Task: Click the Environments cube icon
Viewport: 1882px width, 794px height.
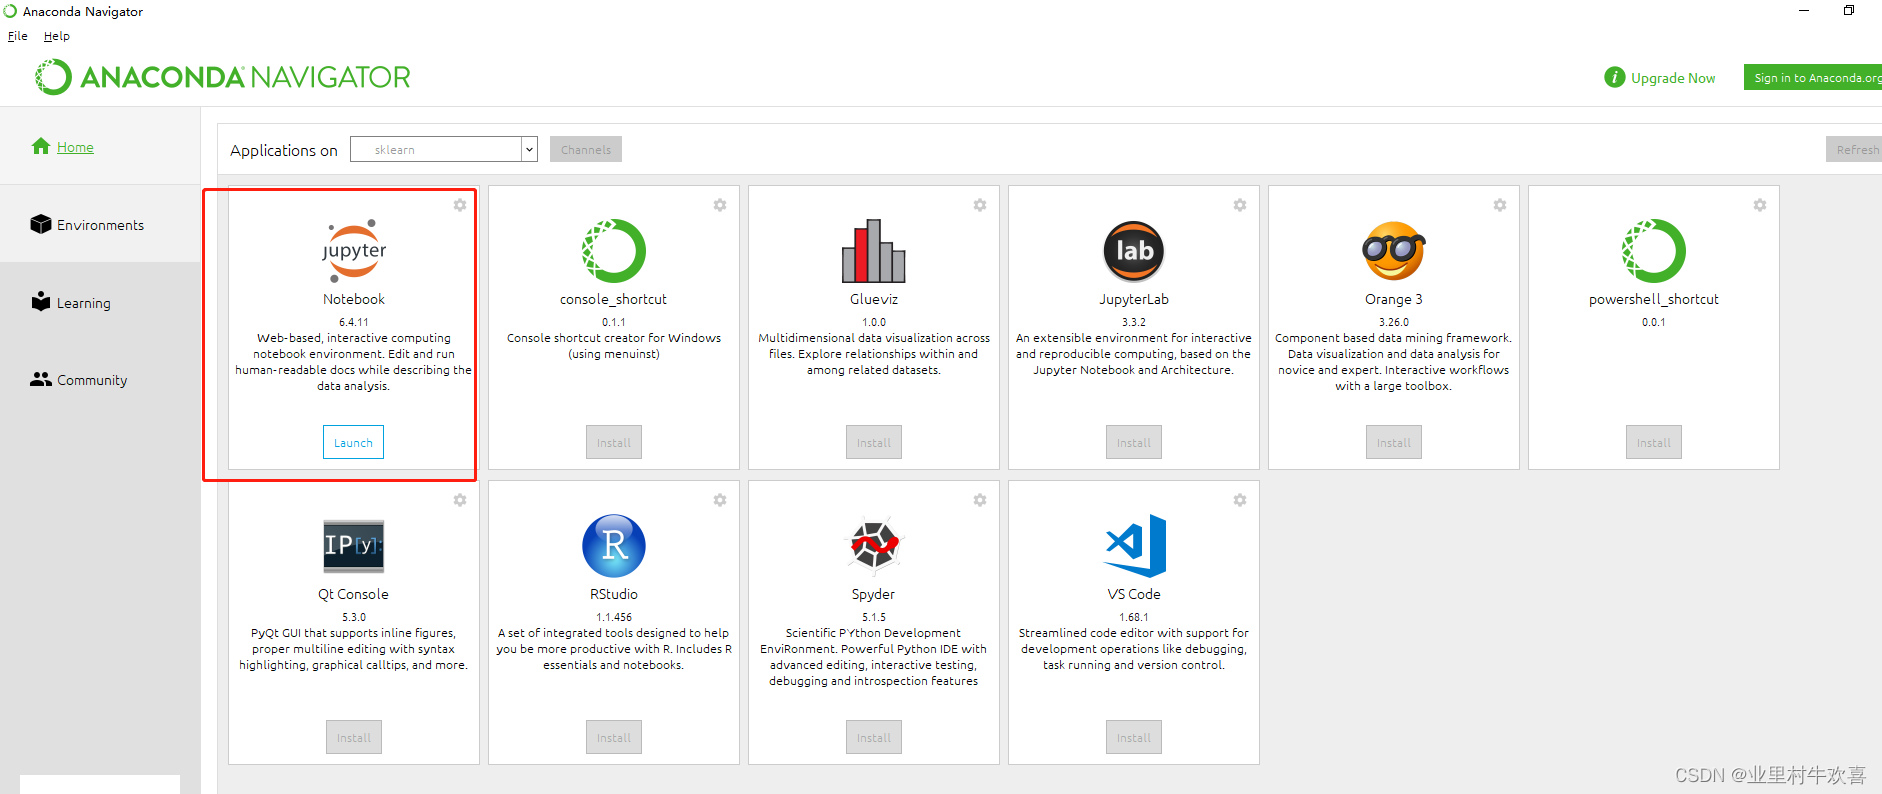Action: 41,224
